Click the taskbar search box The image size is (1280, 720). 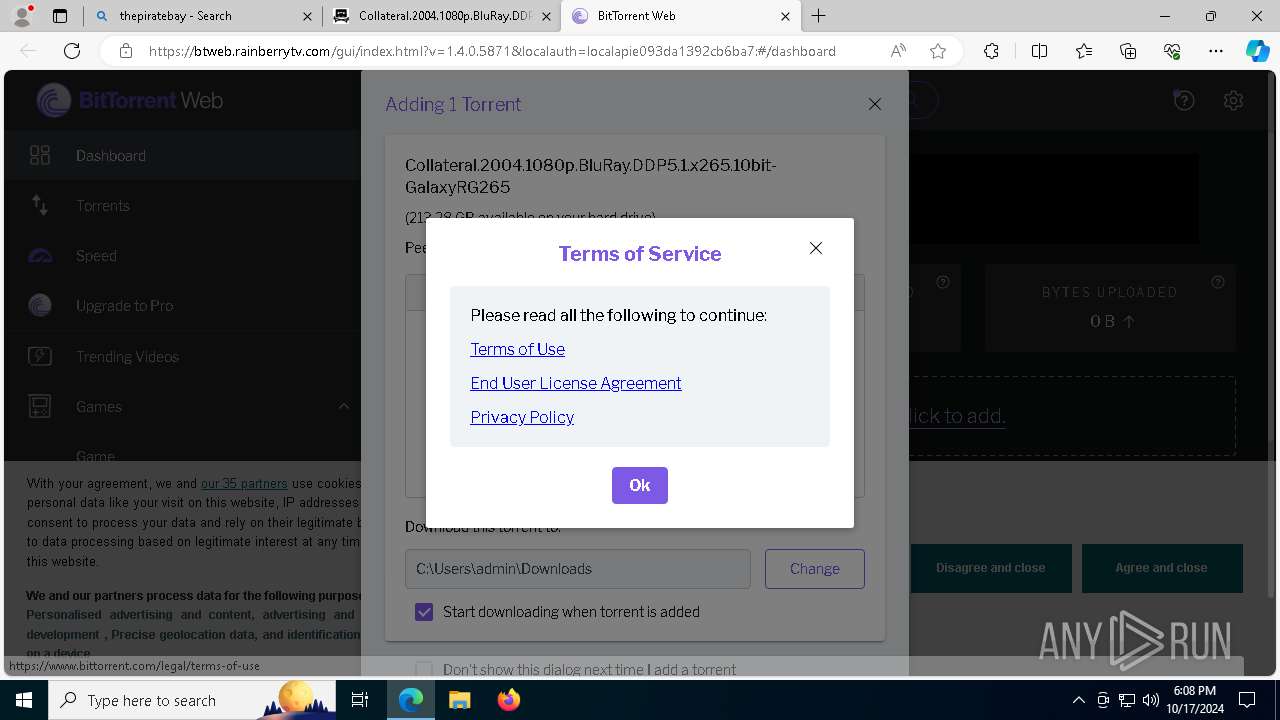tap(192, 700)
